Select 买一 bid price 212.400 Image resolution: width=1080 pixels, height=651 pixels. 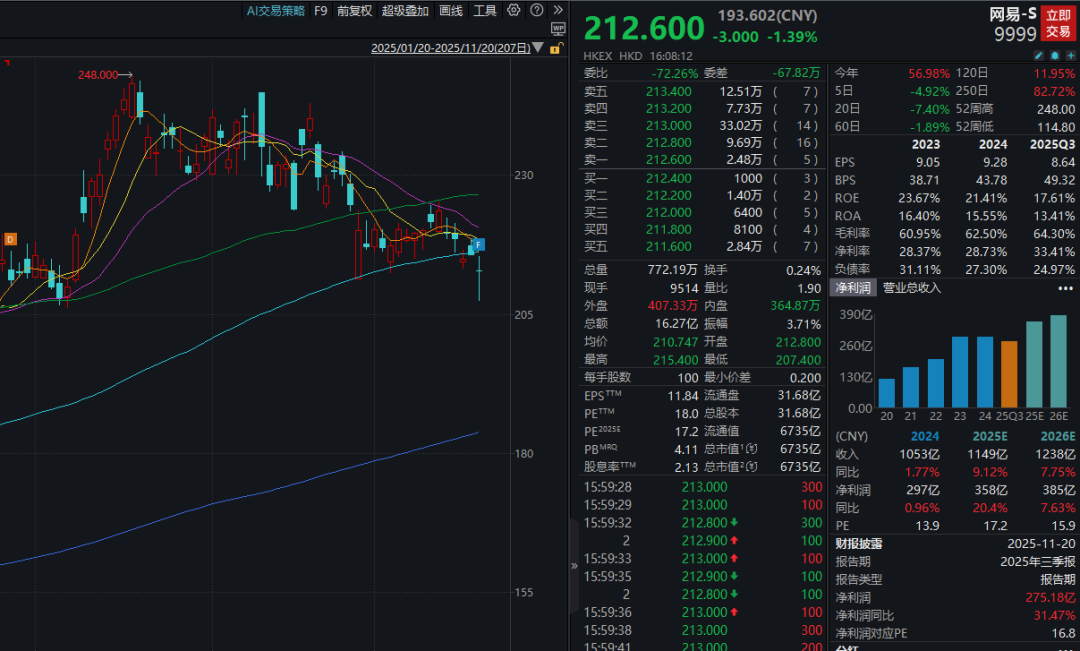coord(669,178)
